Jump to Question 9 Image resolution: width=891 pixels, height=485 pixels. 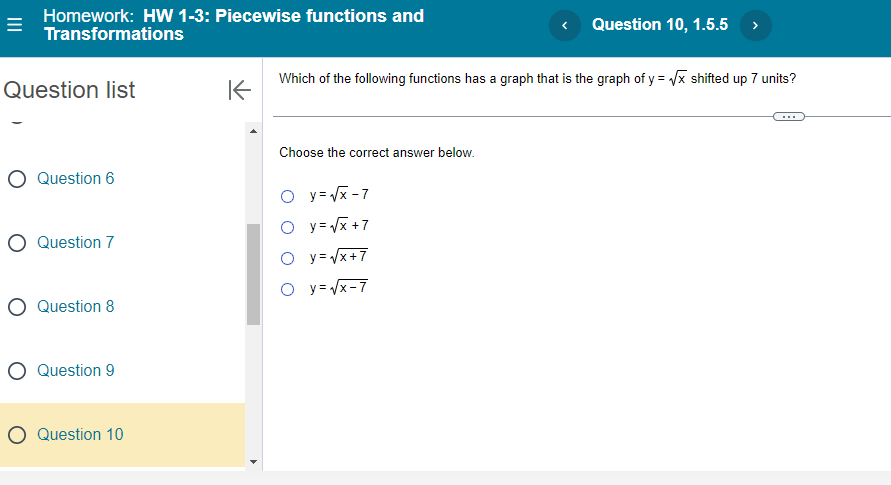(76, 371)
